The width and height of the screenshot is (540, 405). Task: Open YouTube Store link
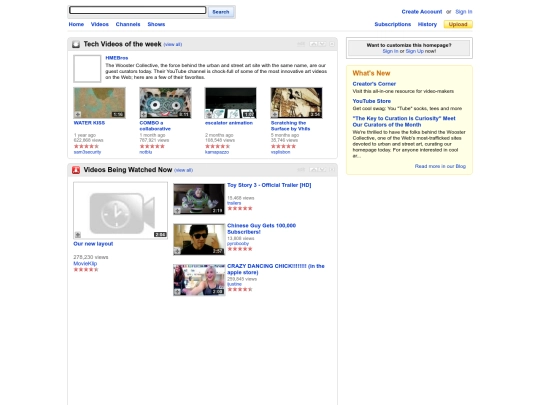coord(372,101)
